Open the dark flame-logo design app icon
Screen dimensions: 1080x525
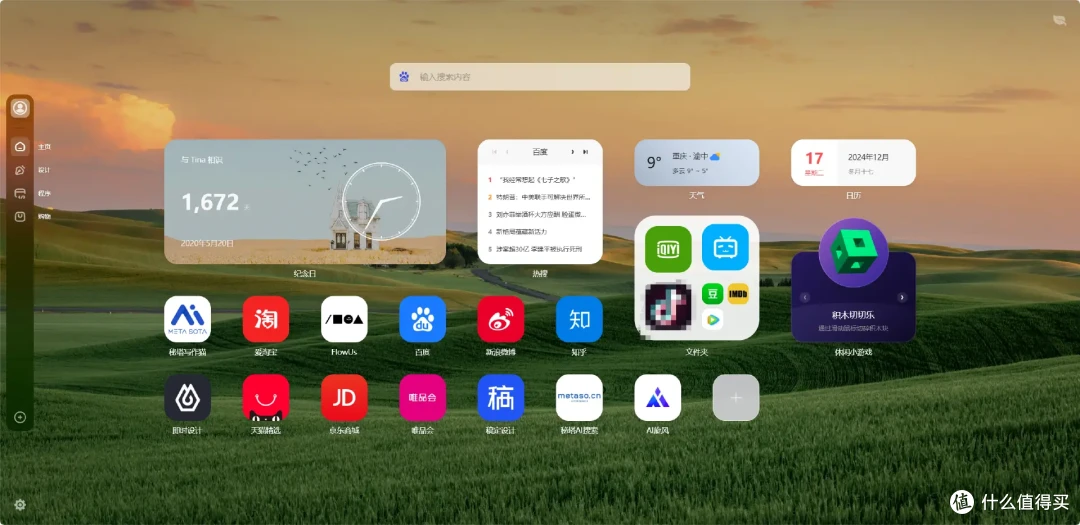pos(187,398)
